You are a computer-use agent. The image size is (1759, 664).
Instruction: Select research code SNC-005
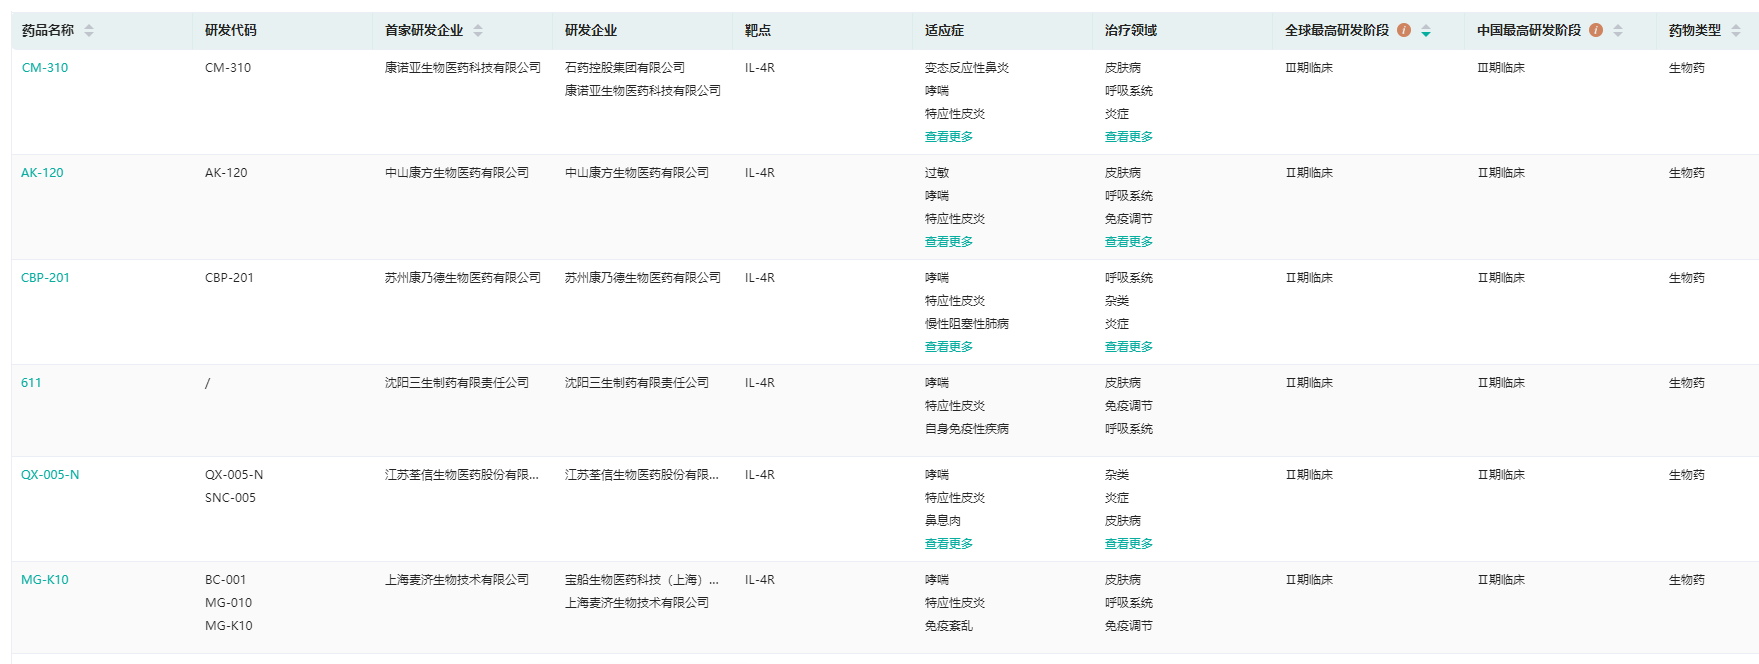point(230,498)
